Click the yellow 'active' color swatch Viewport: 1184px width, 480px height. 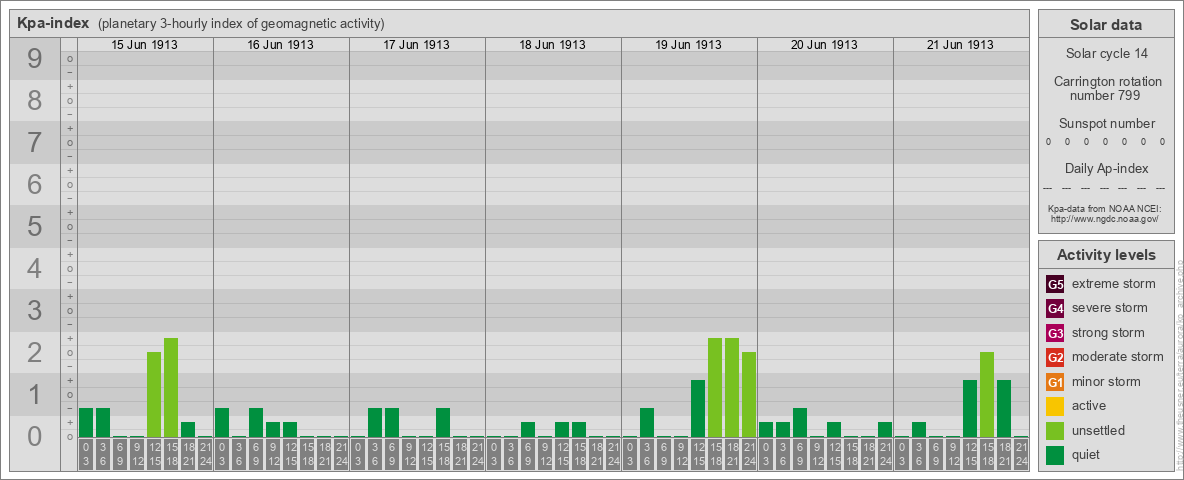1055,406
